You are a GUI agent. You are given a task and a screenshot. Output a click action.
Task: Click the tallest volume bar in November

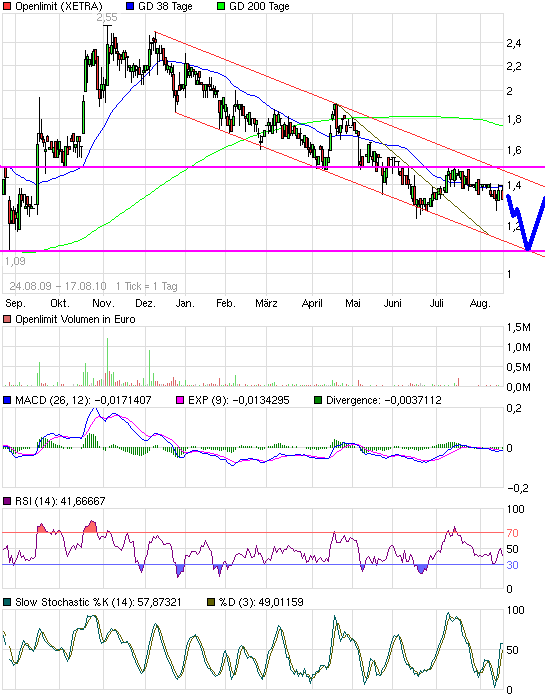(x=107, y=362)
